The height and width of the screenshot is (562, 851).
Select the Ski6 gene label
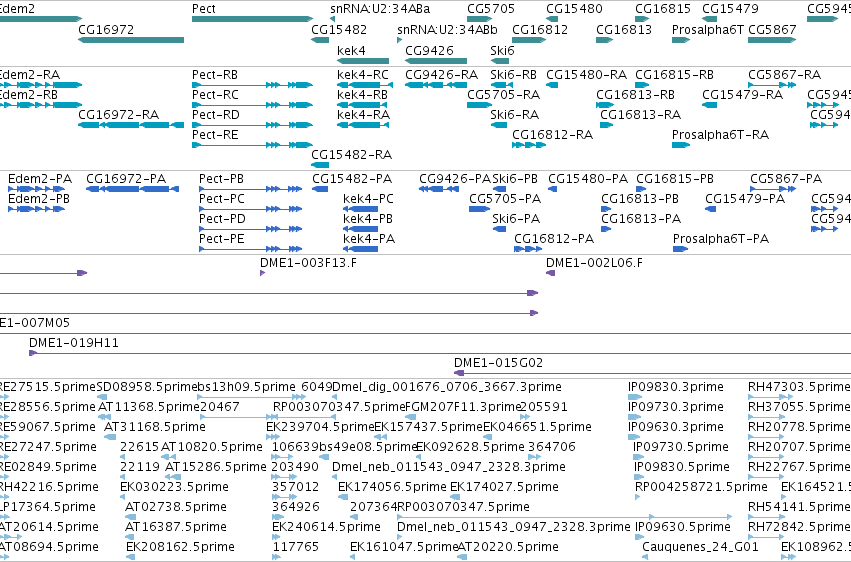click(502, 50)
